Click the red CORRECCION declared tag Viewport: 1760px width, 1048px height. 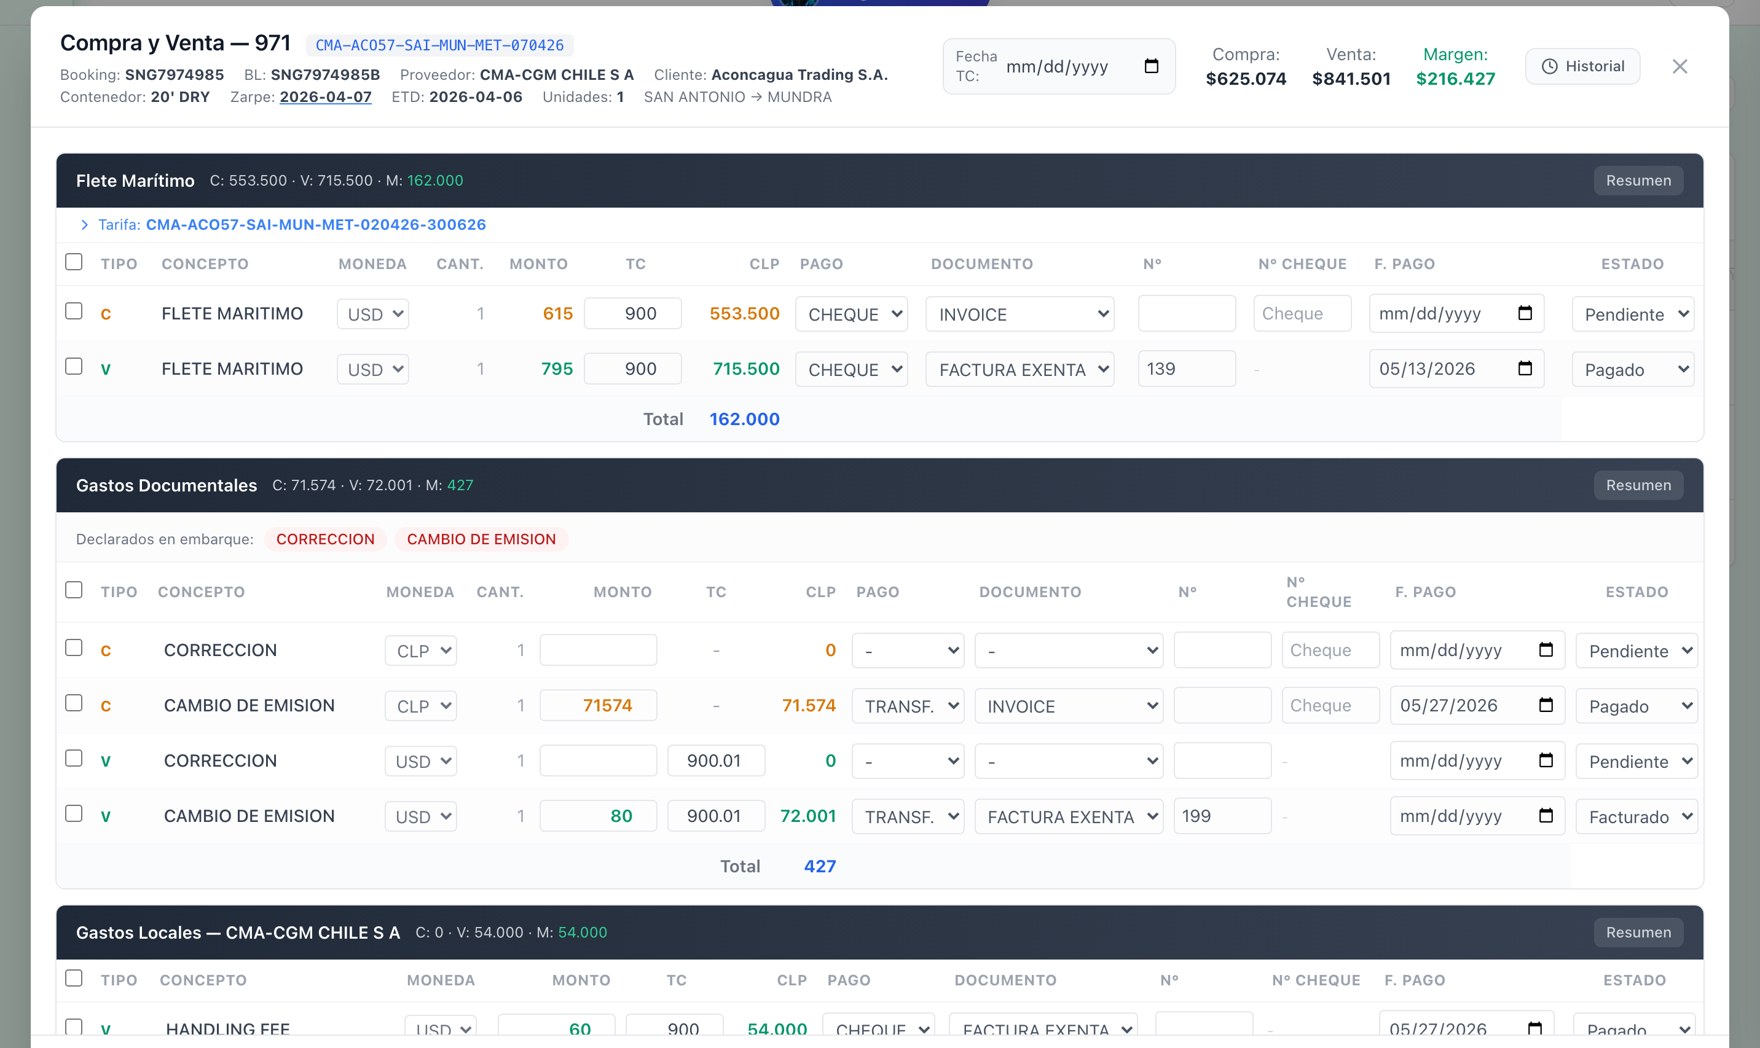[x=325, y=539]
